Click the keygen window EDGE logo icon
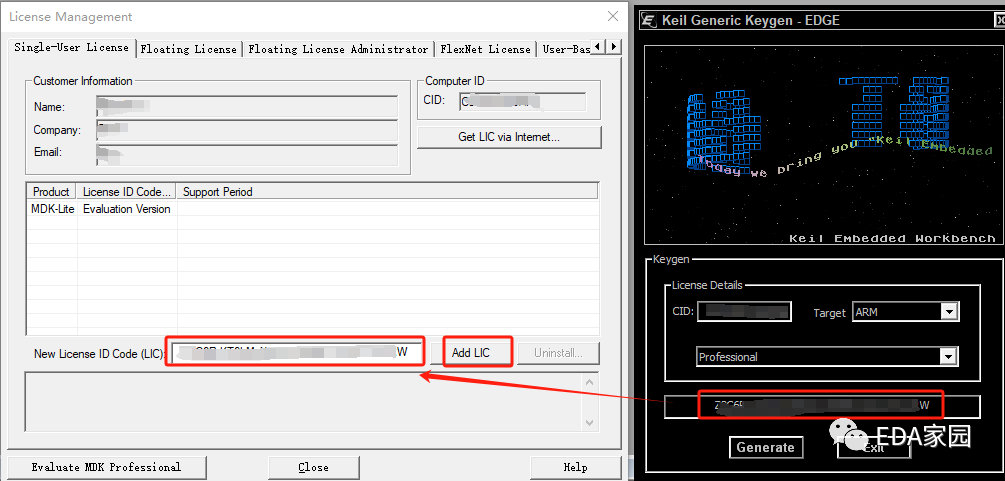1005x481 pixels. [x=649, y=21]
